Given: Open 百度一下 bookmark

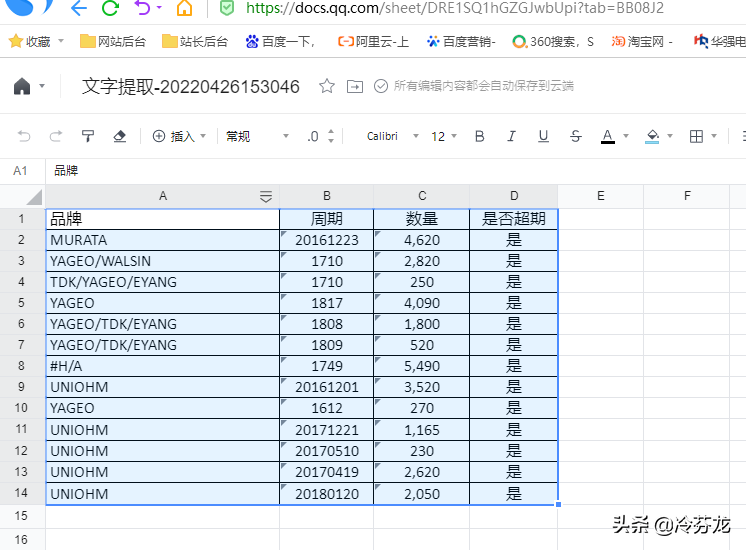Looking at the screenshot, I should [280, 42].
